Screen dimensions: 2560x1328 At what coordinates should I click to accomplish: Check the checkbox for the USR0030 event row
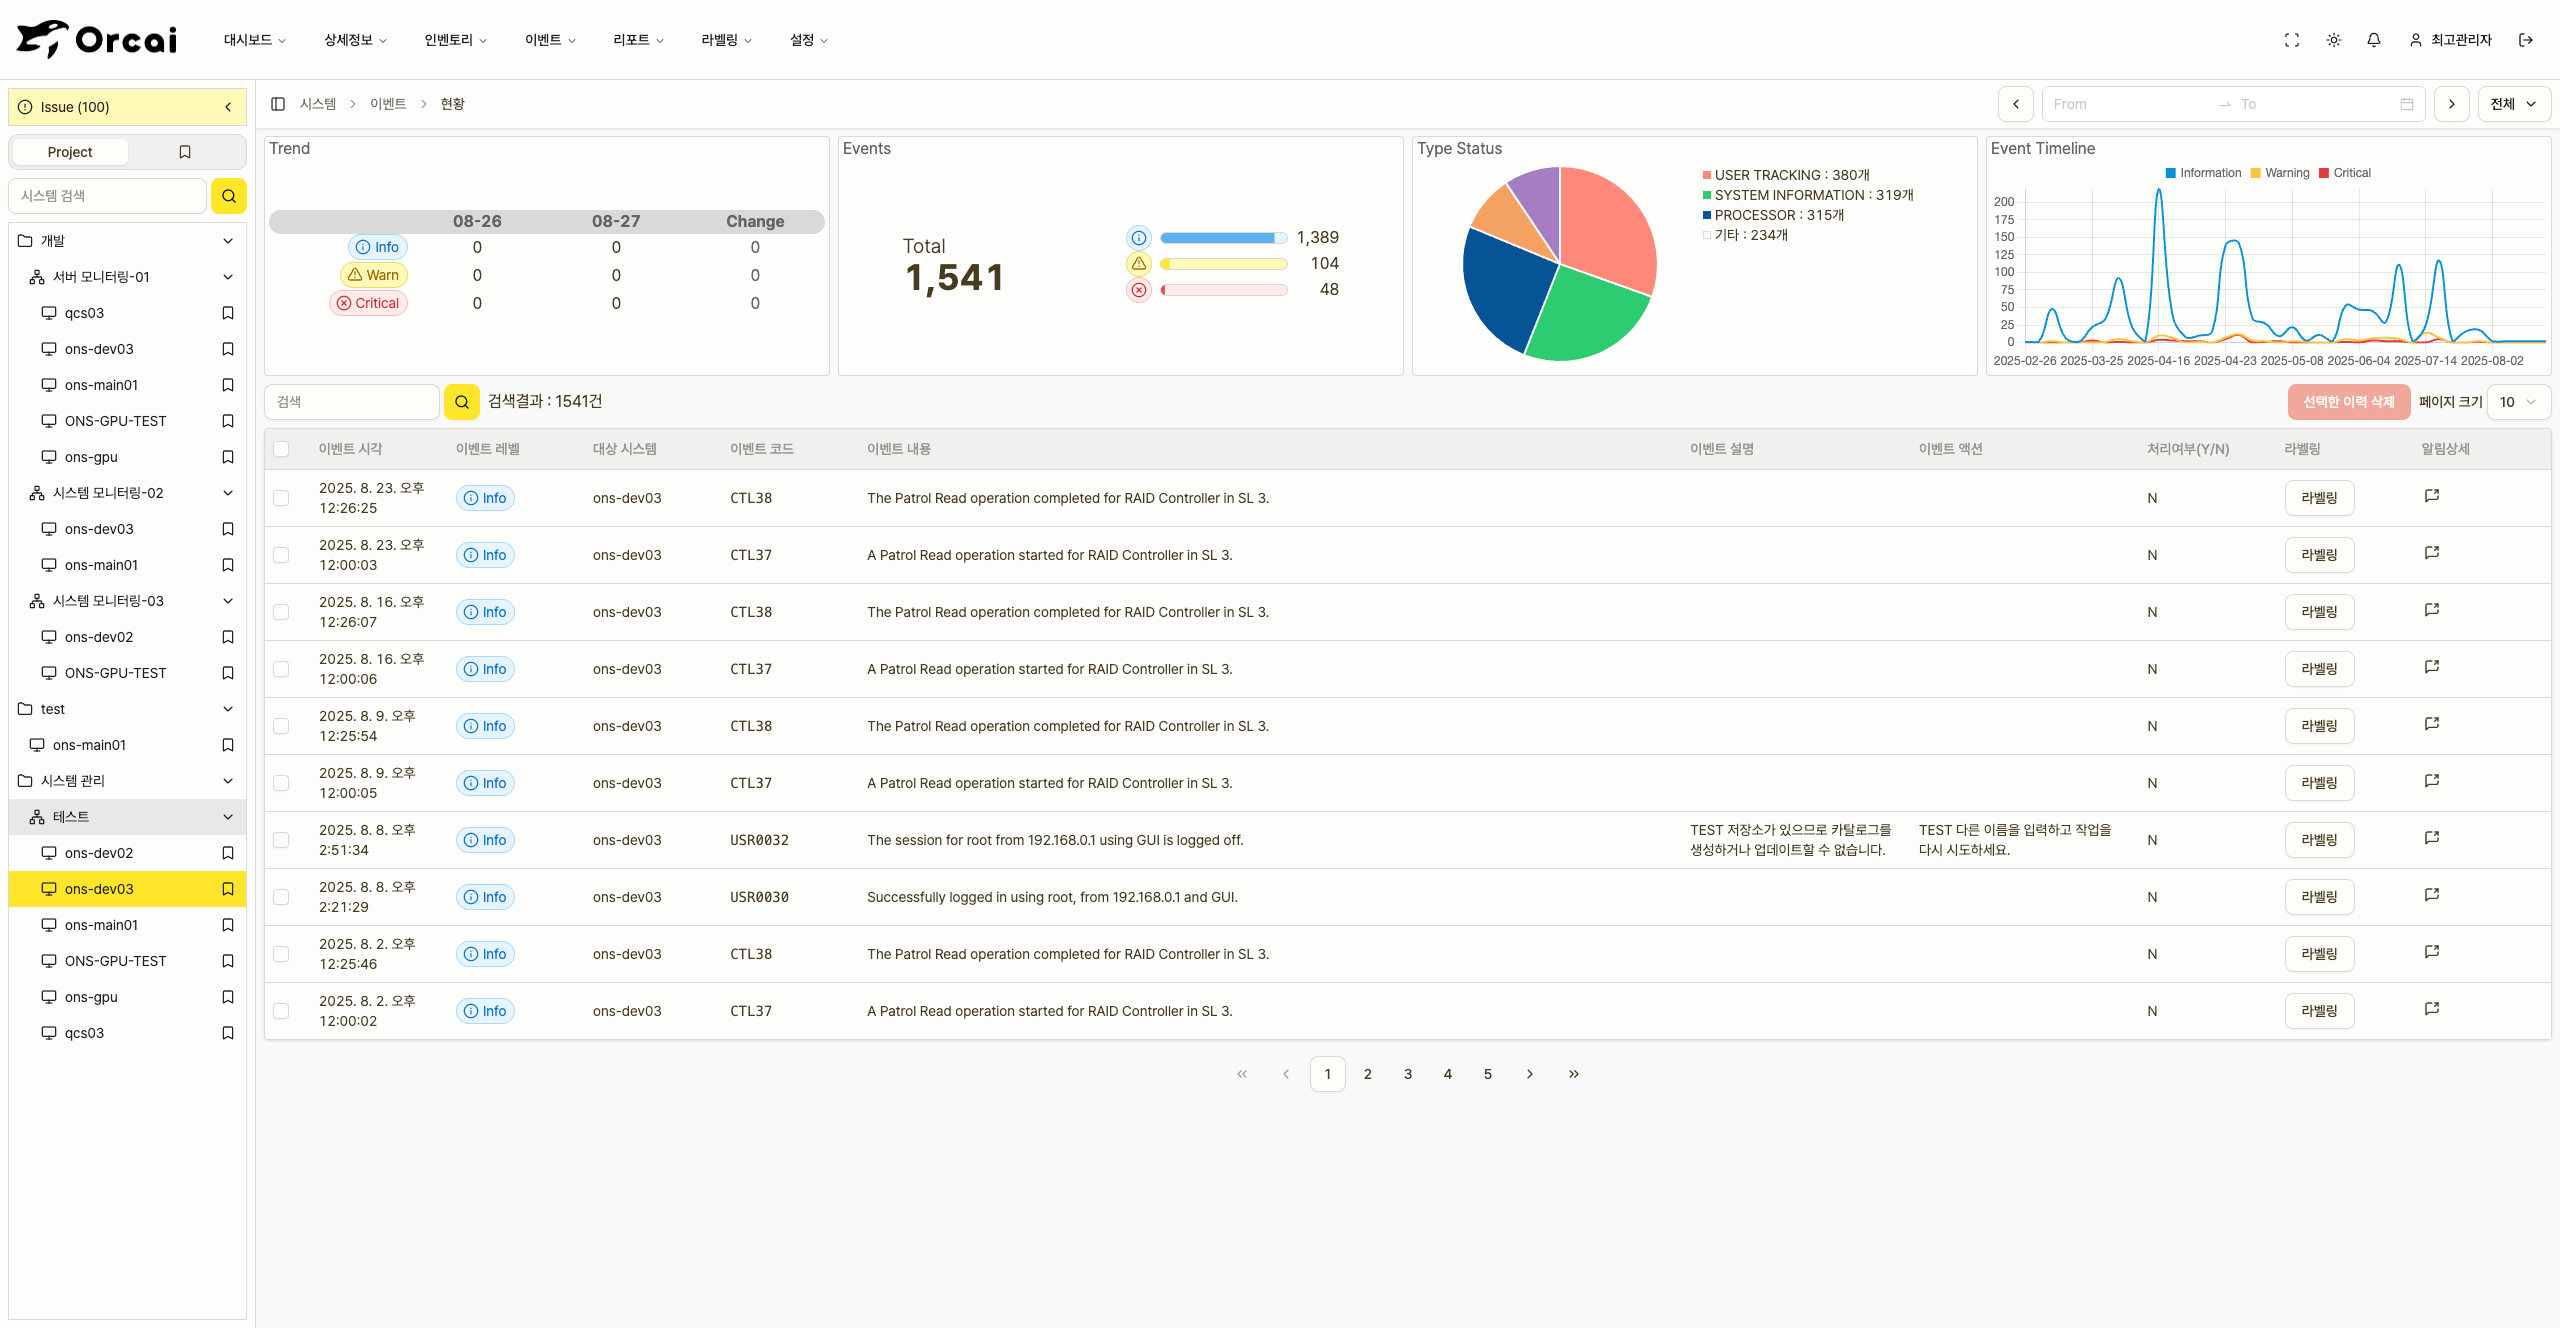[x=281, y=897]
